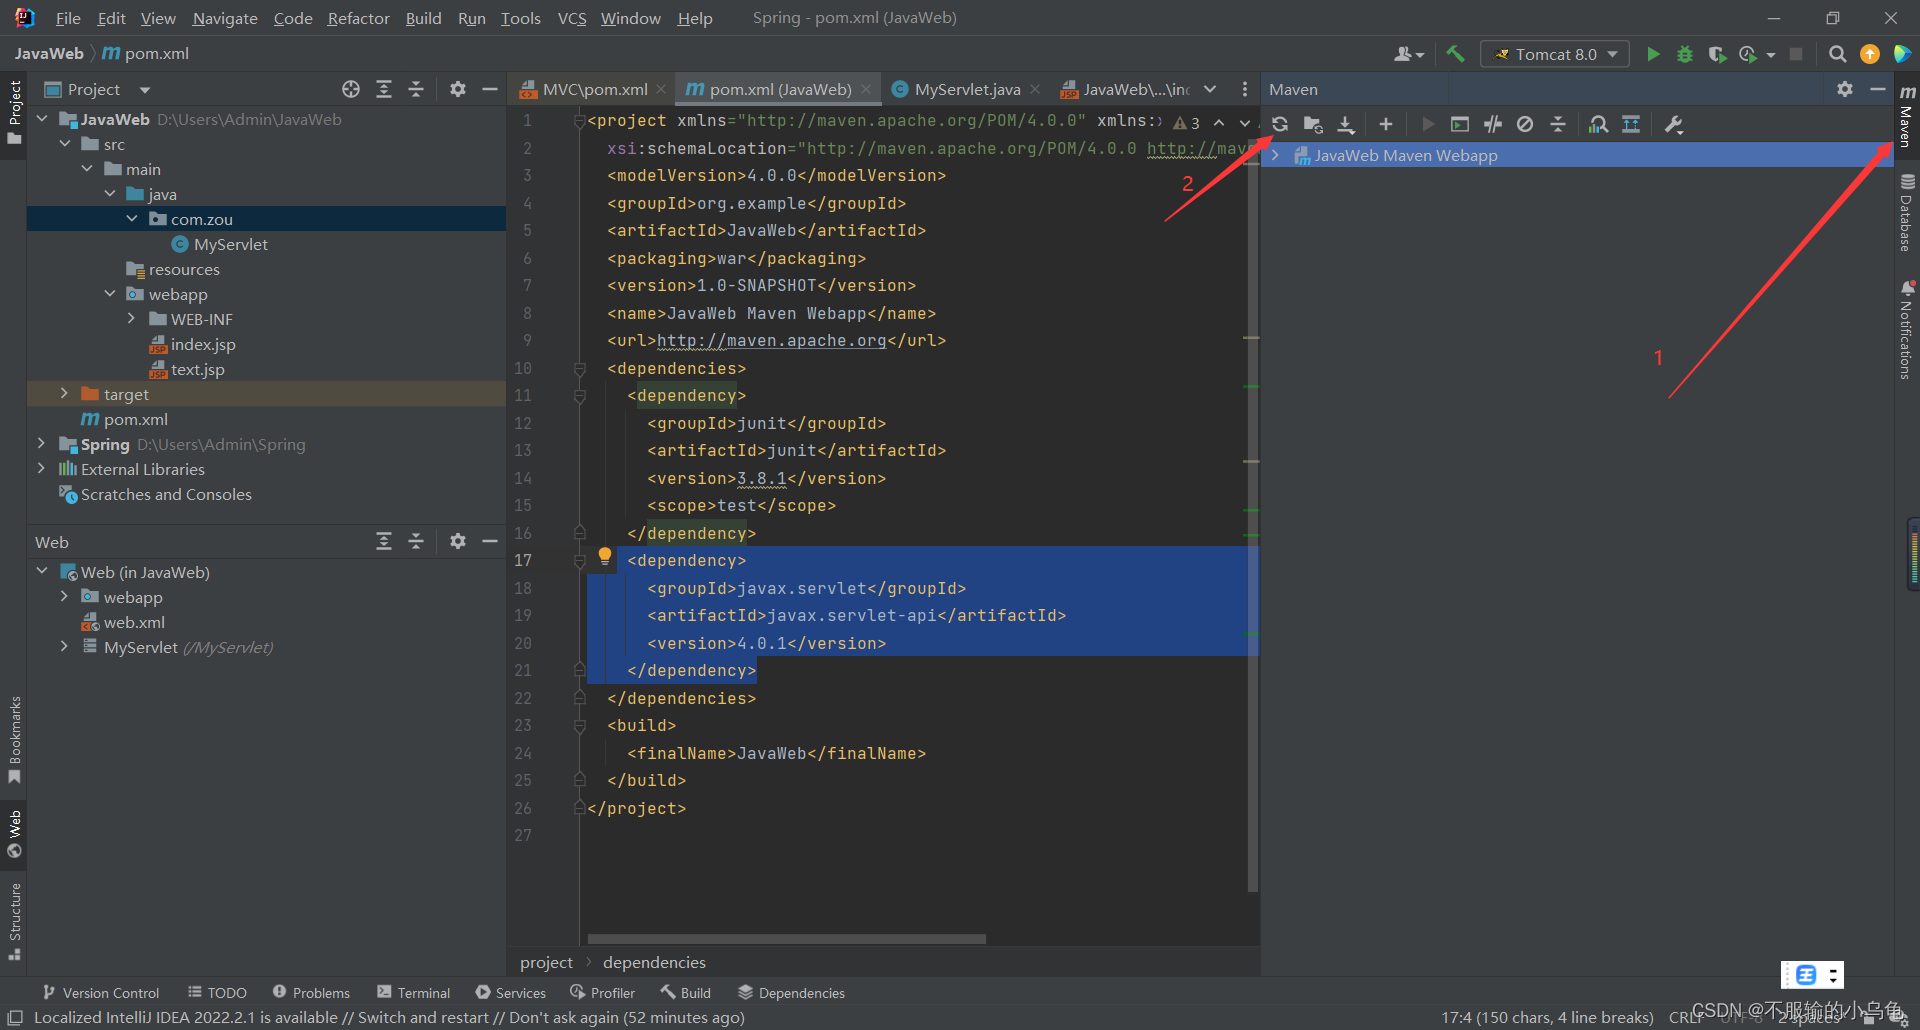
Task: Click the intention lightbulb on line 17
Action: [605, 556]
